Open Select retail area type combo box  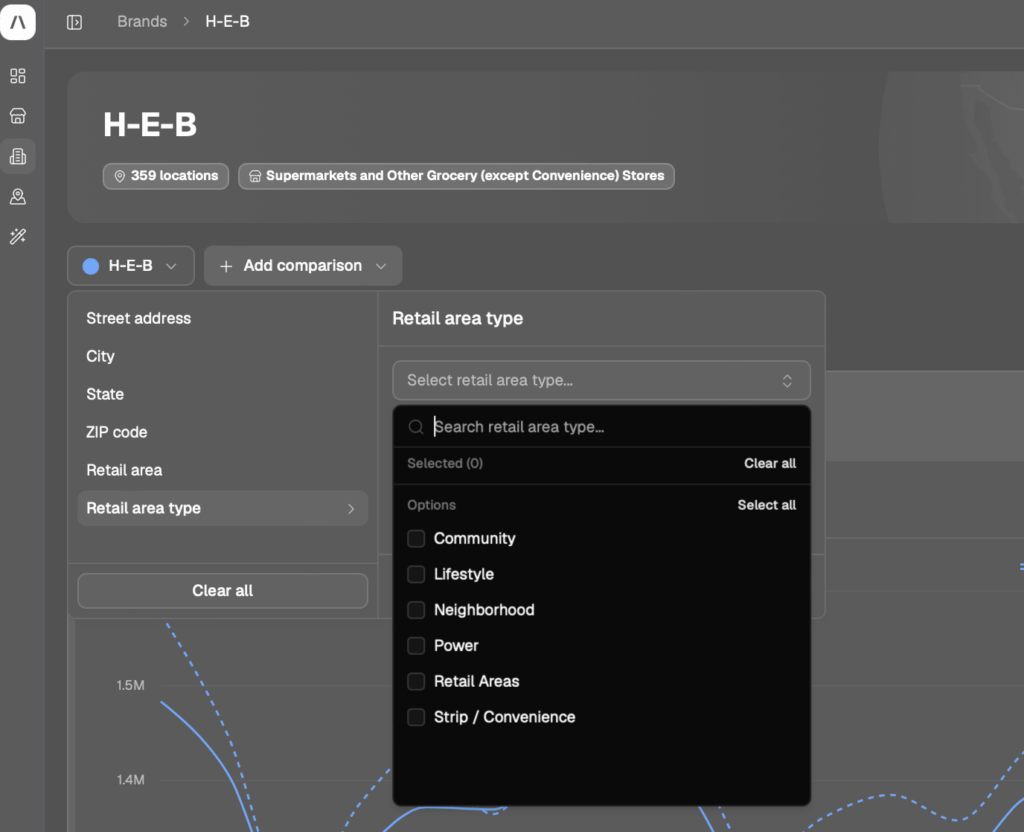(x=601, y=380)
